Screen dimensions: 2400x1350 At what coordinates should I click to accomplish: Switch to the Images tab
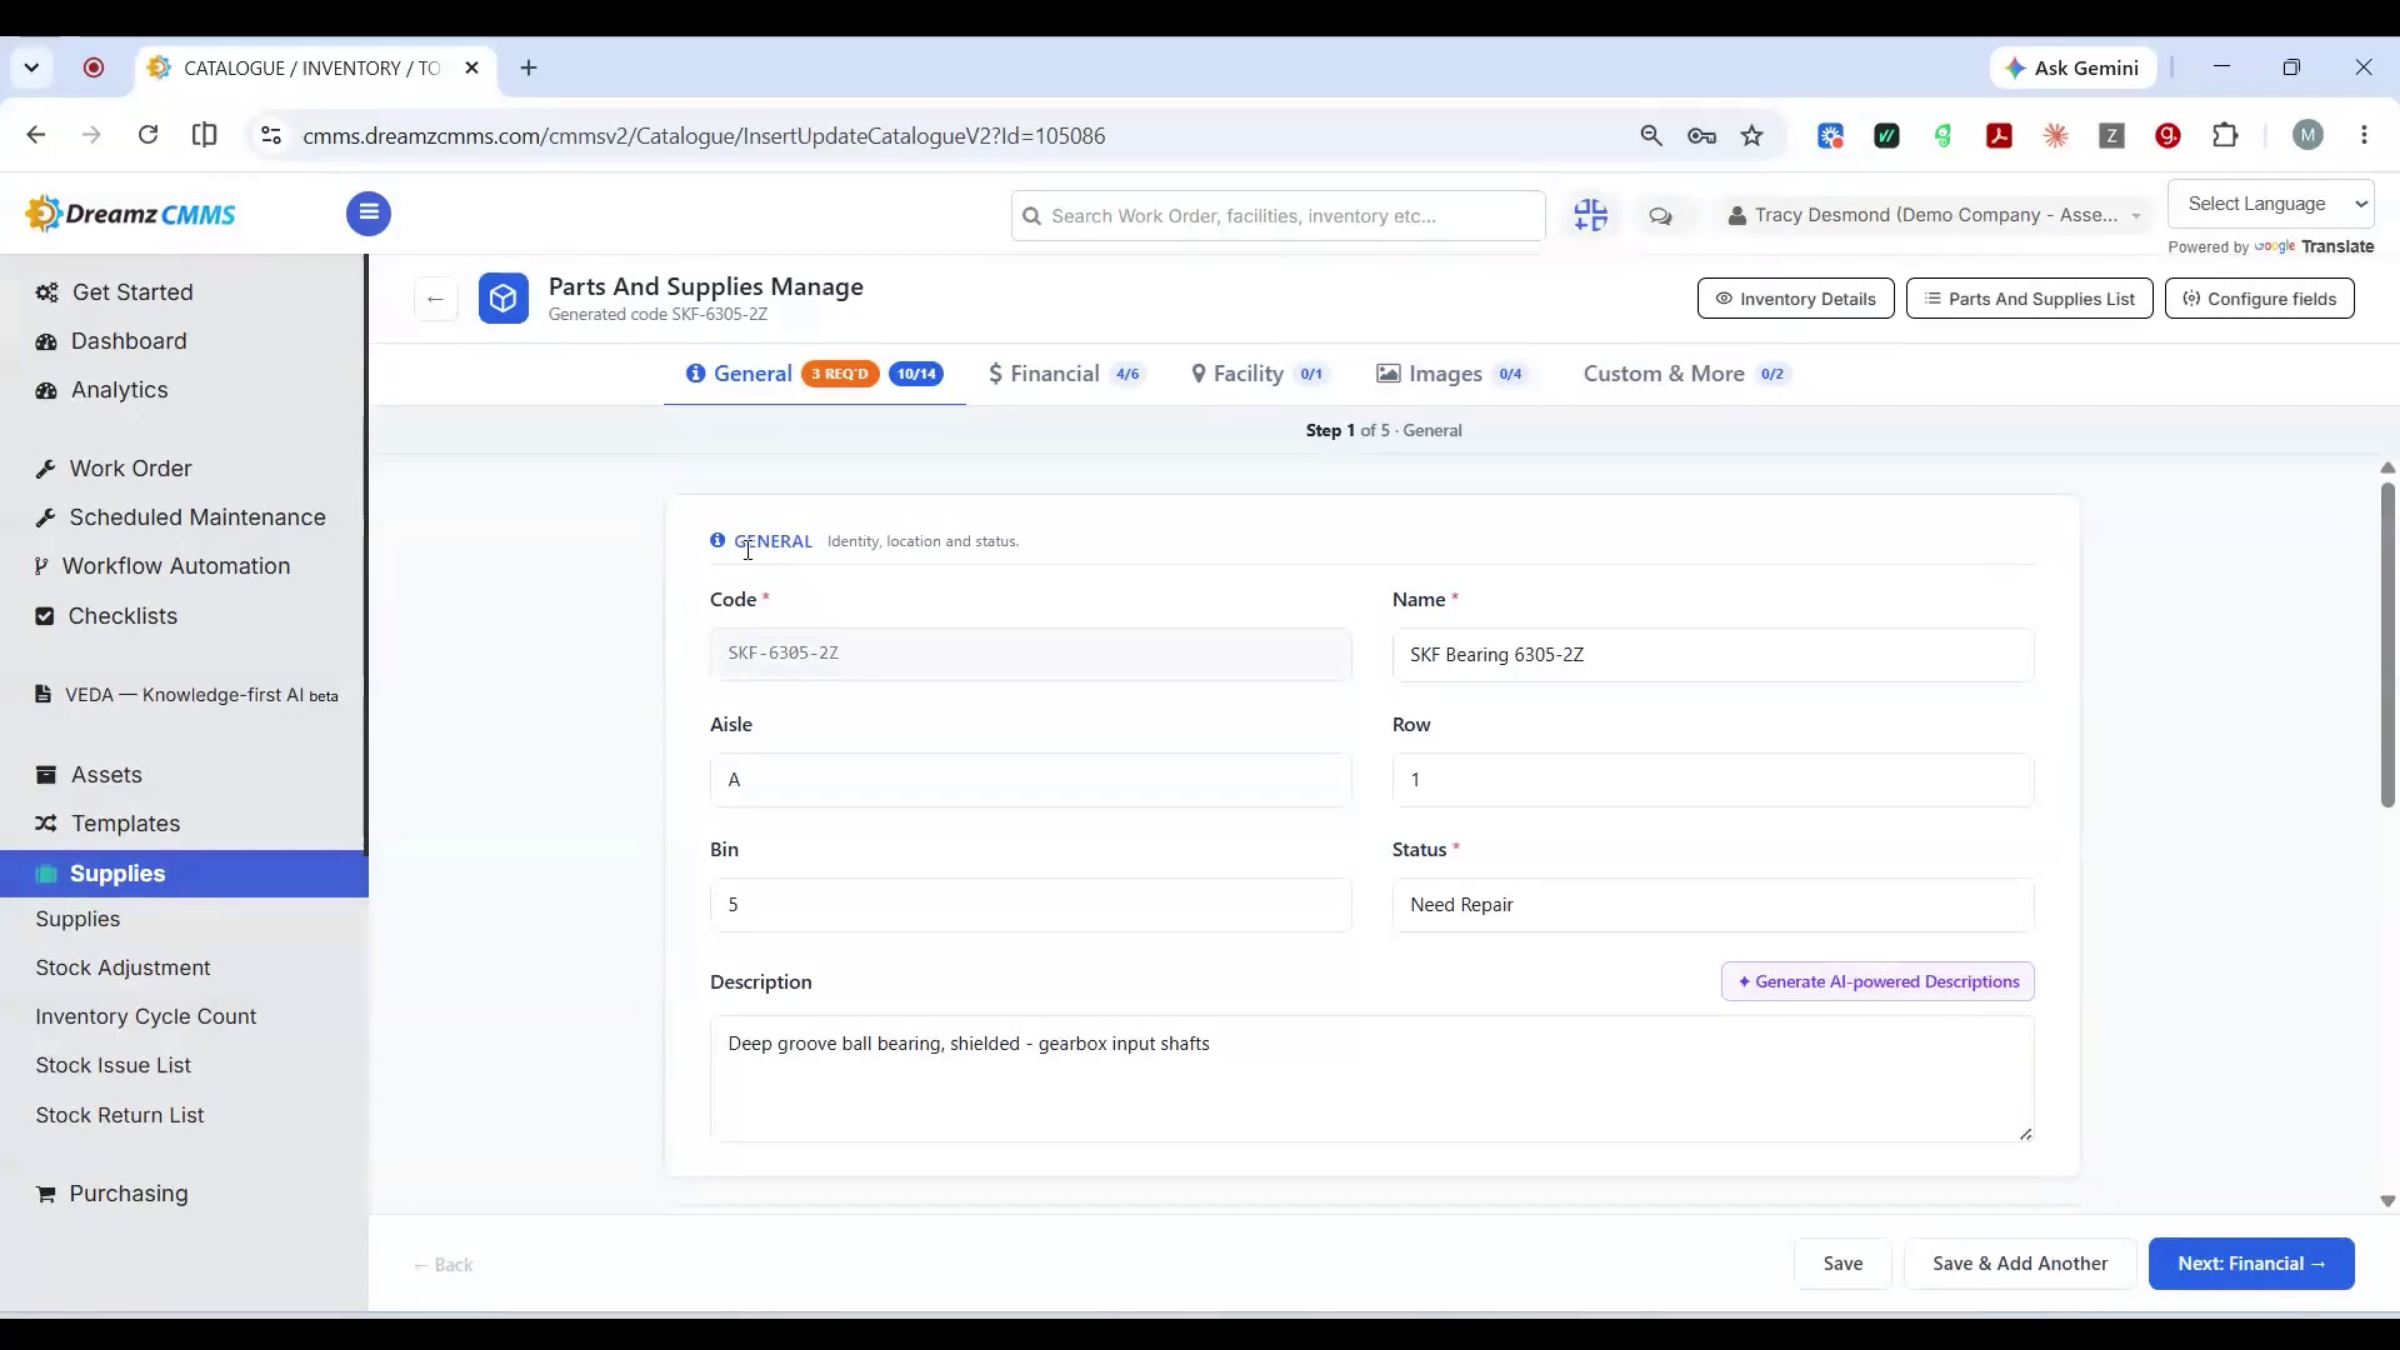(x=1453, y=374)
